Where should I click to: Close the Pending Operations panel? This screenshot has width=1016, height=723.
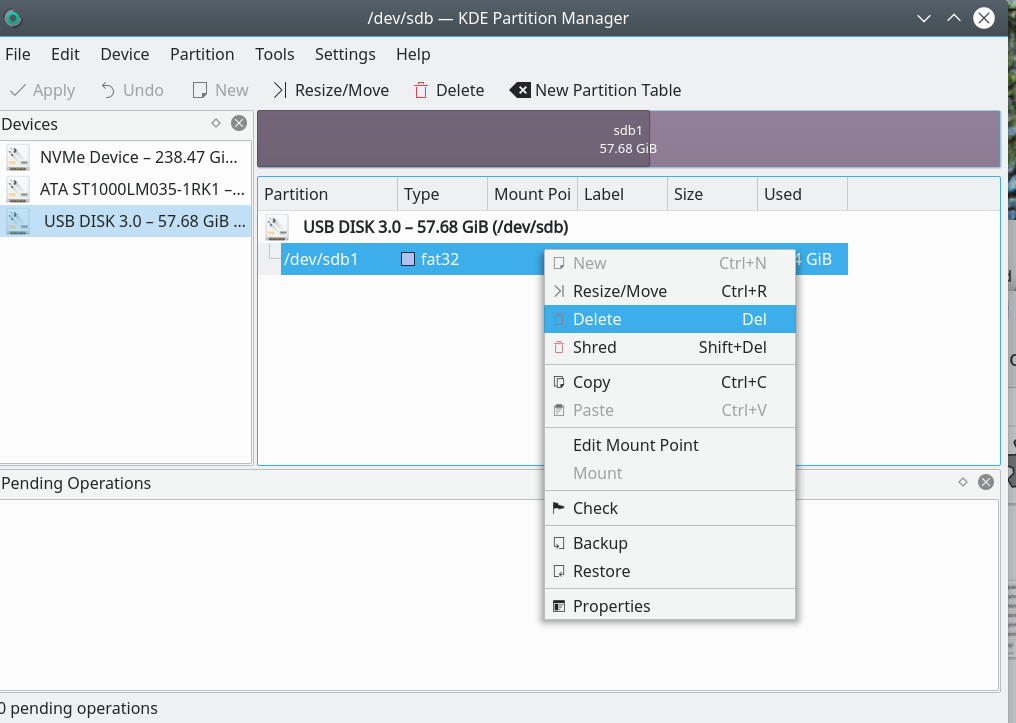985,482
